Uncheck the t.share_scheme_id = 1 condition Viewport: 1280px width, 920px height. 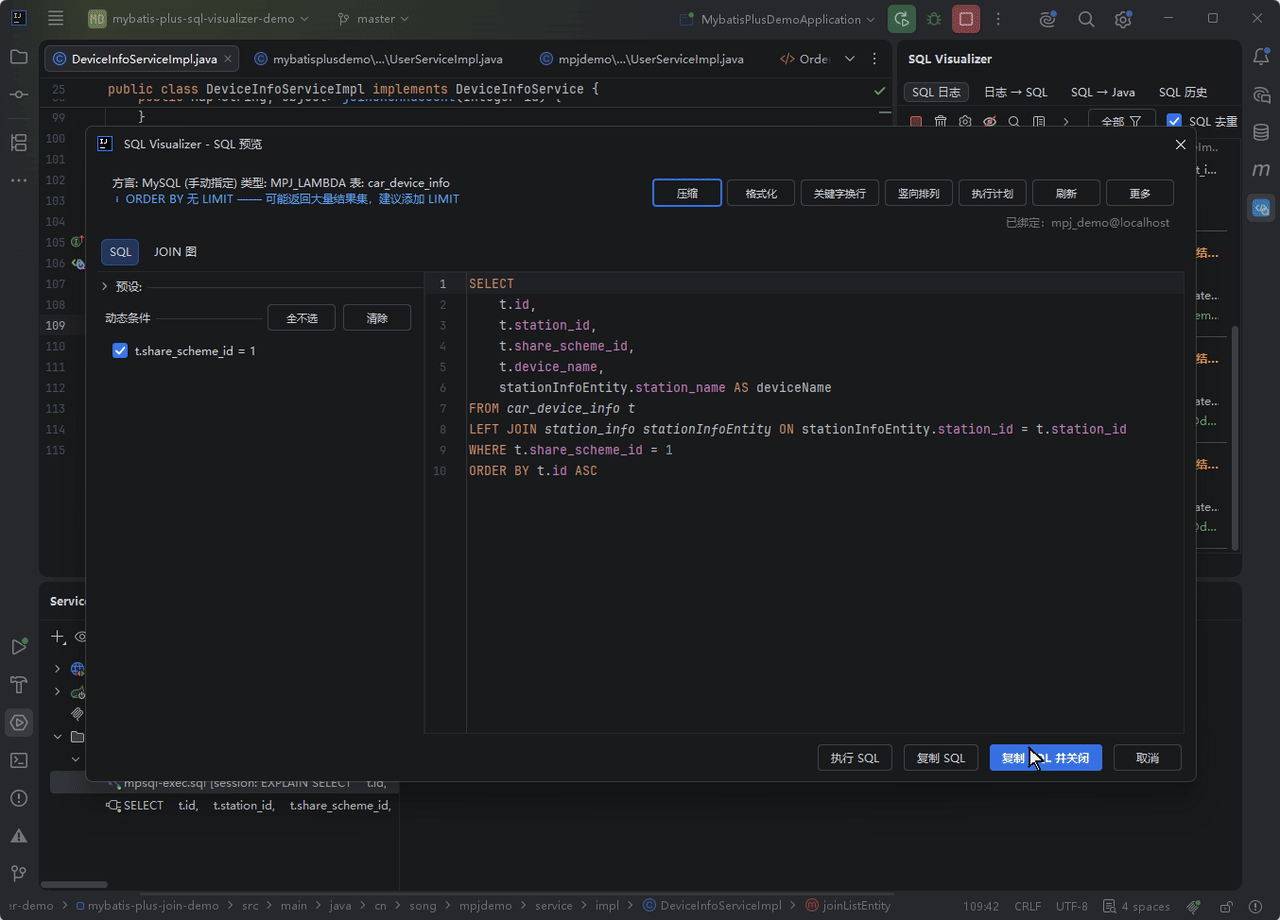point(120,351)
